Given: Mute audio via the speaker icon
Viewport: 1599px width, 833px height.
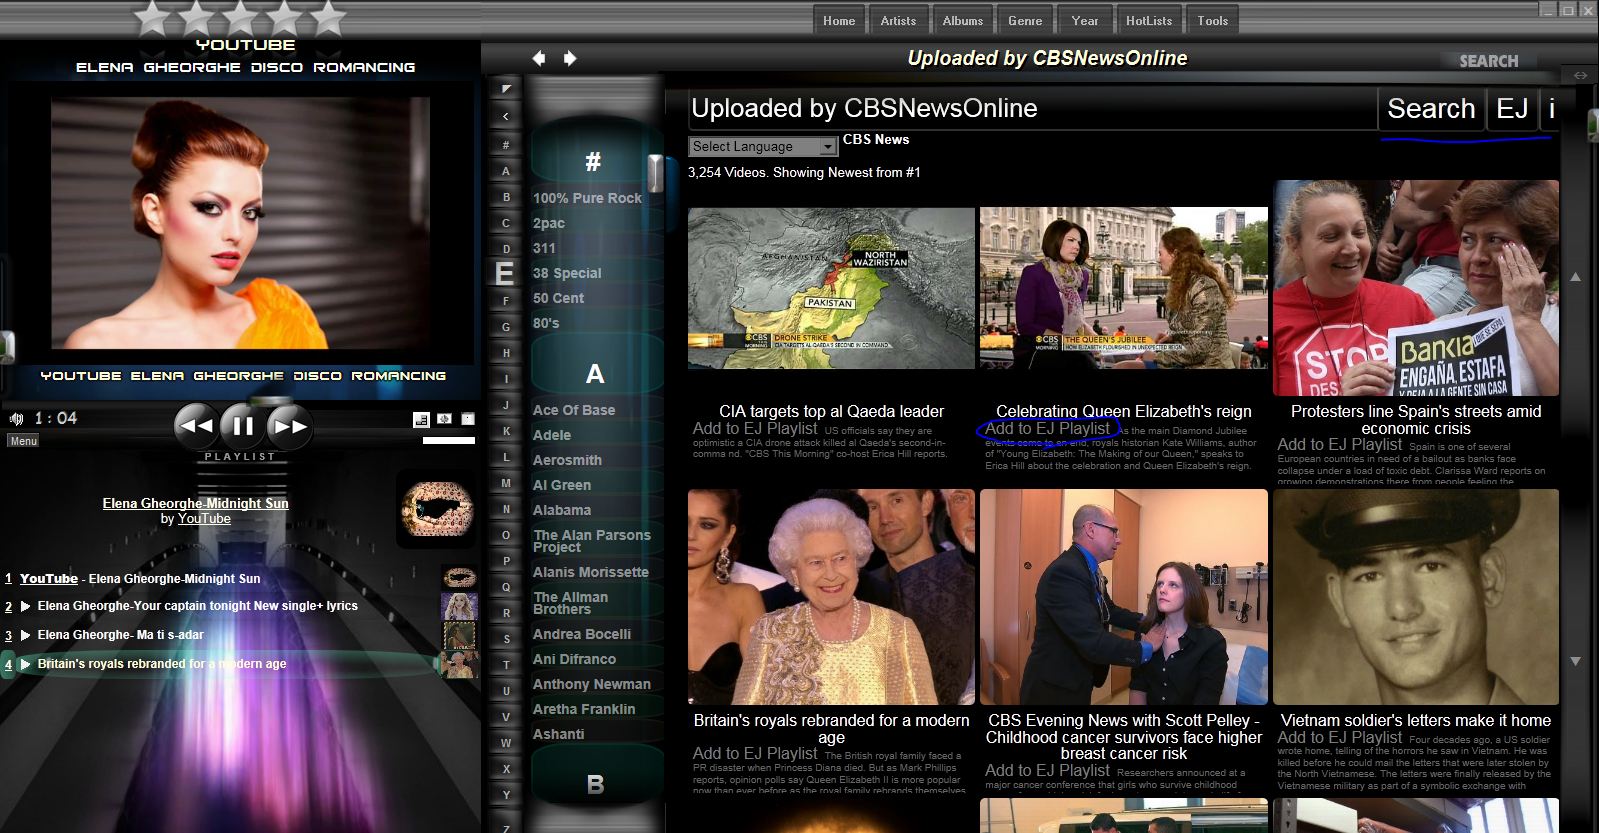Looking at the screenshot, I should pyautogui.click(x=17, y=419).
